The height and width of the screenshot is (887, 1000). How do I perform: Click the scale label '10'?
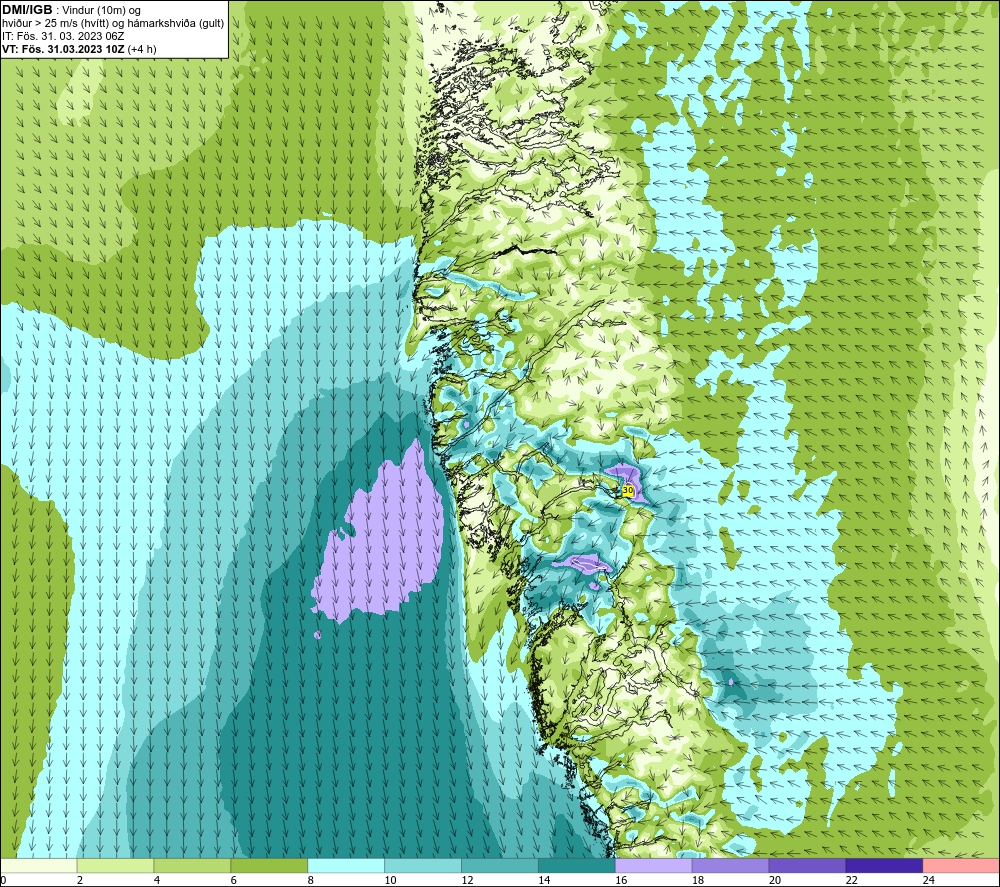click(x=390, y=880)
